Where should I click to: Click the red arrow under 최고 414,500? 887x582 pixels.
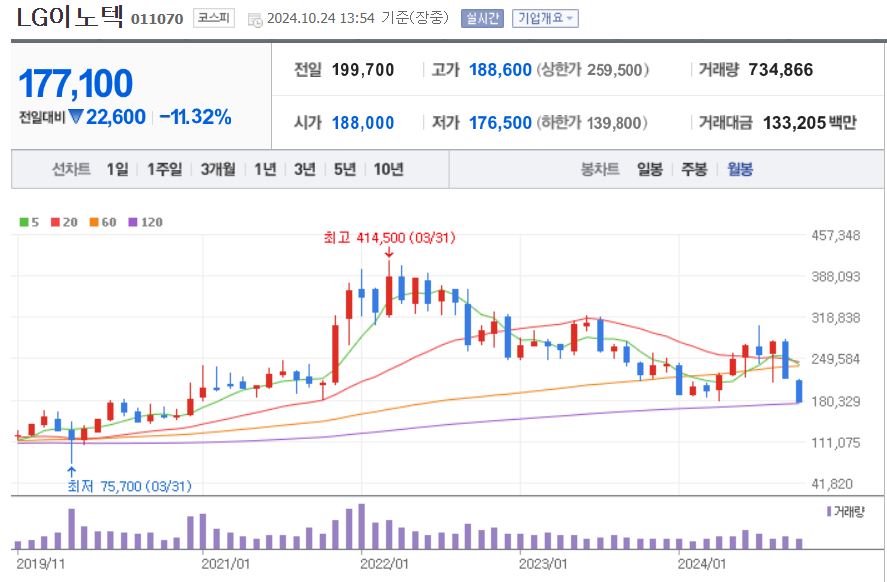[x=388, y=254]
